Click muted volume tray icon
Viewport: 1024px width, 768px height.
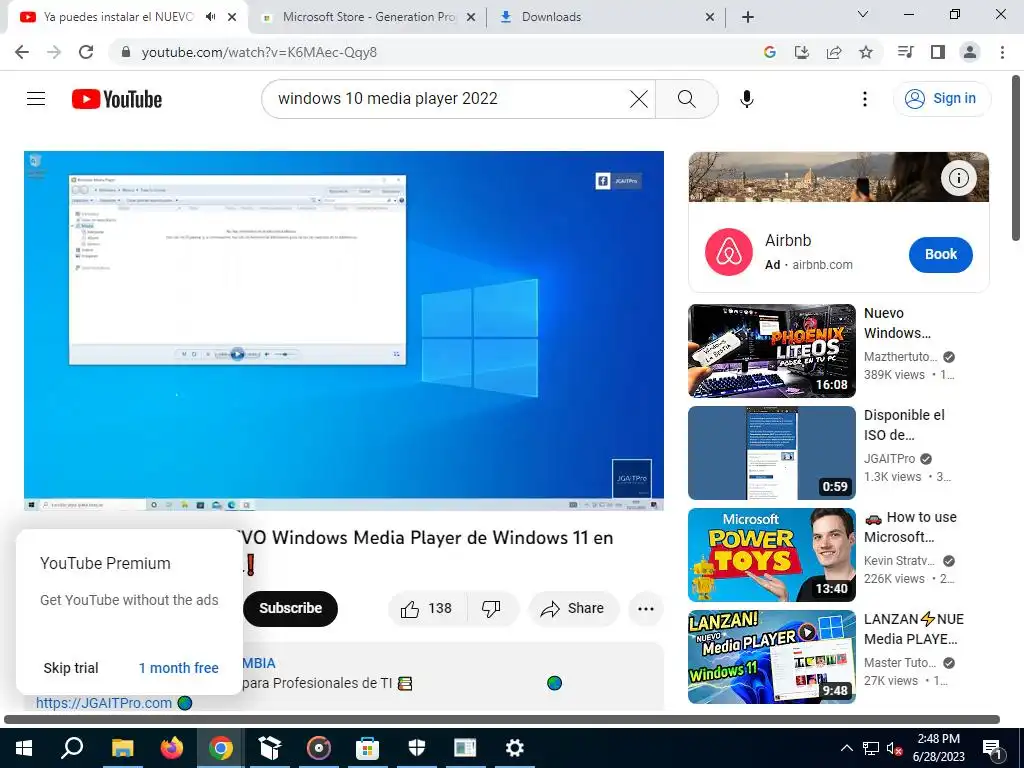(x=895, y=748)
